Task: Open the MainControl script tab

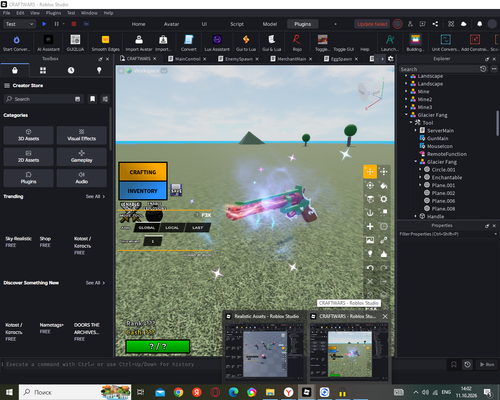Action: point(187,59)
